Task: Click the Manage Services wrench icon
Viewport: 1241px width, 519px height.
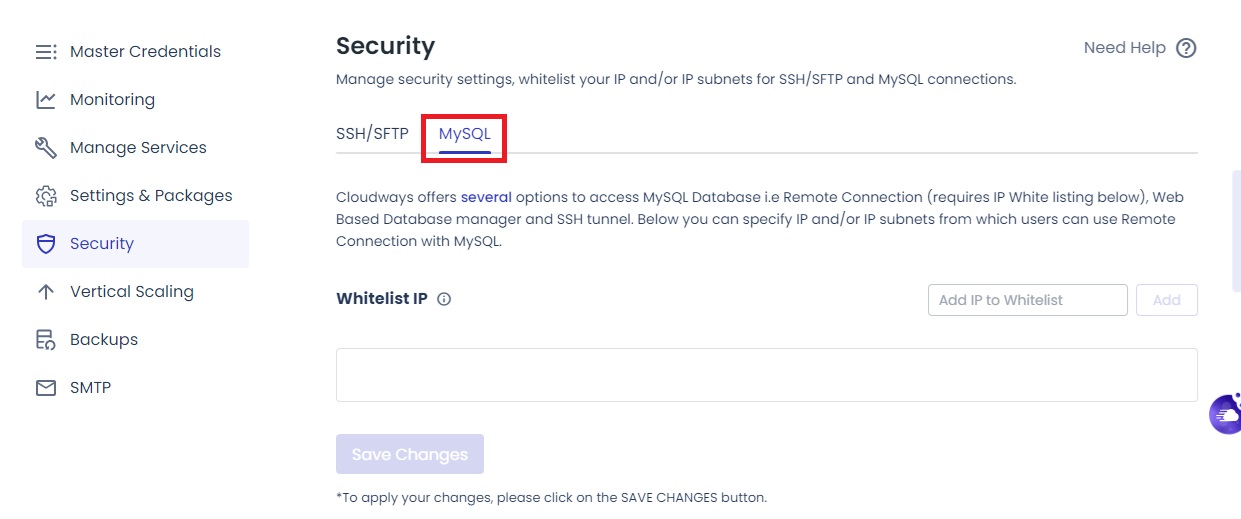Action: [46, 148]
